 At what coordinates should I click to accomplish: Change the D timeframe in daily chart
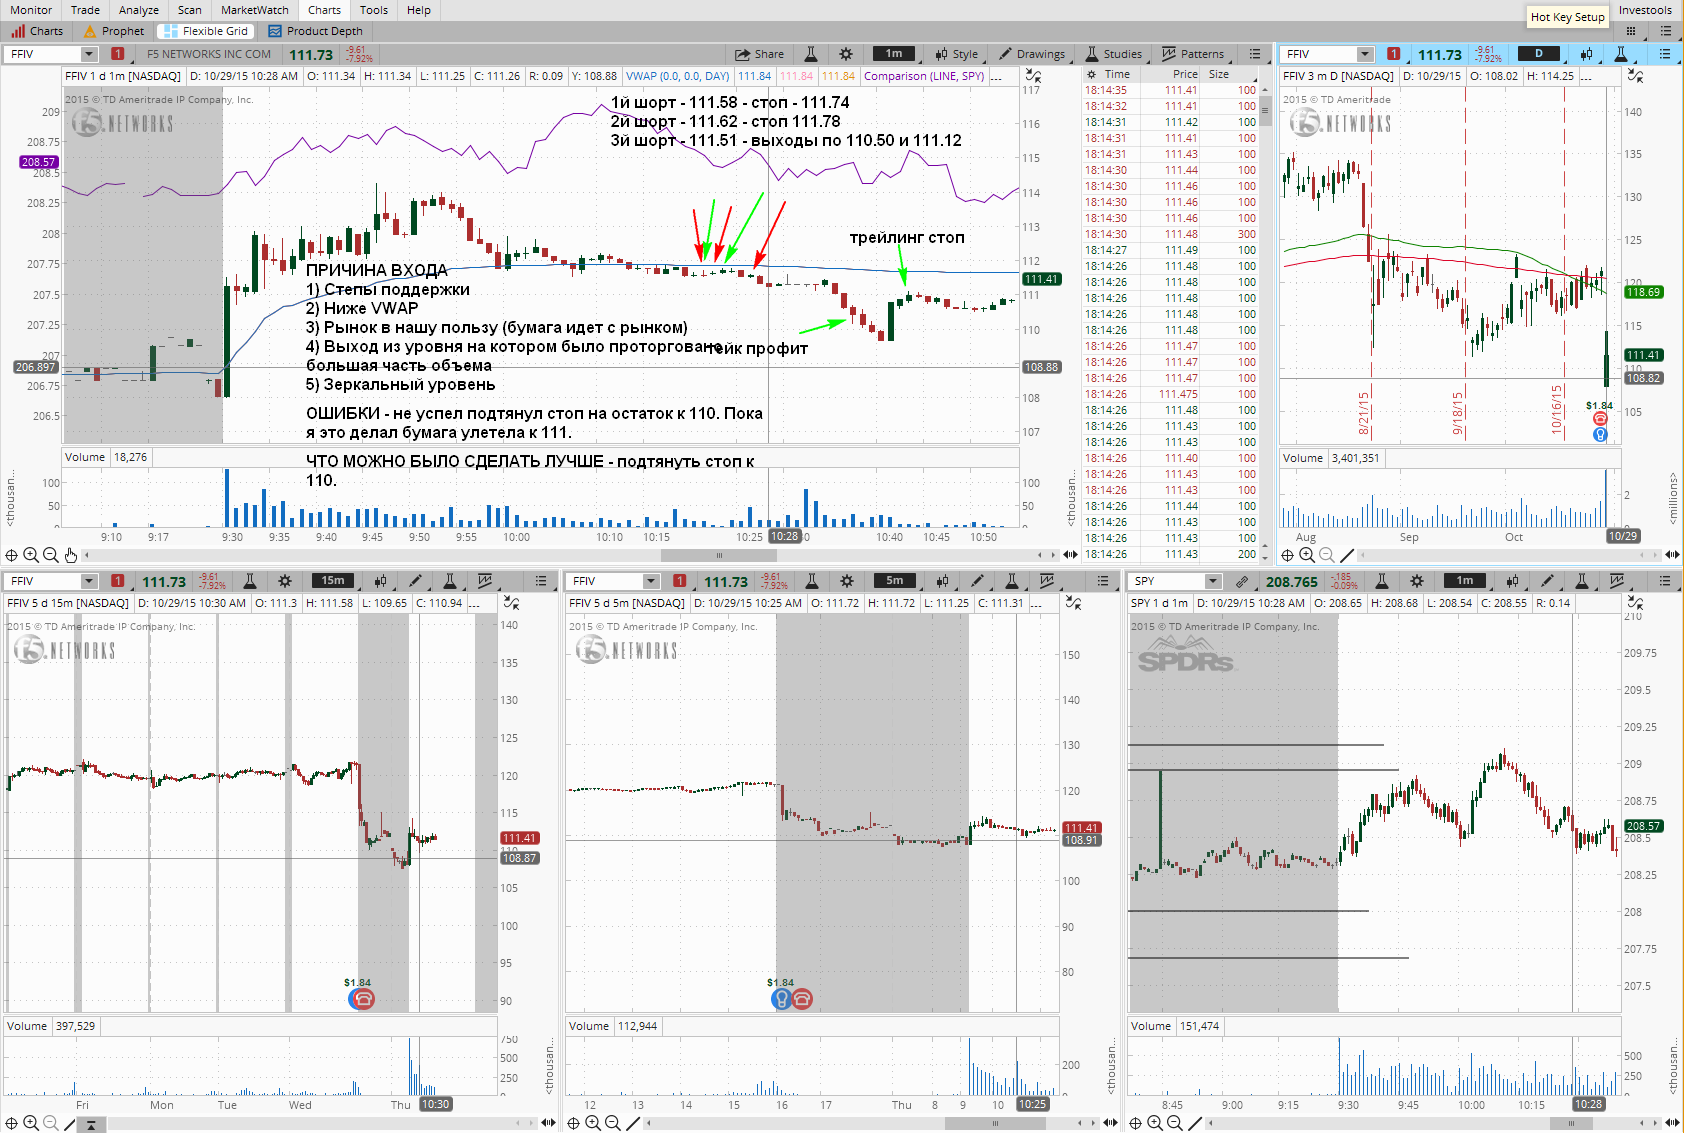[1539, 54]
